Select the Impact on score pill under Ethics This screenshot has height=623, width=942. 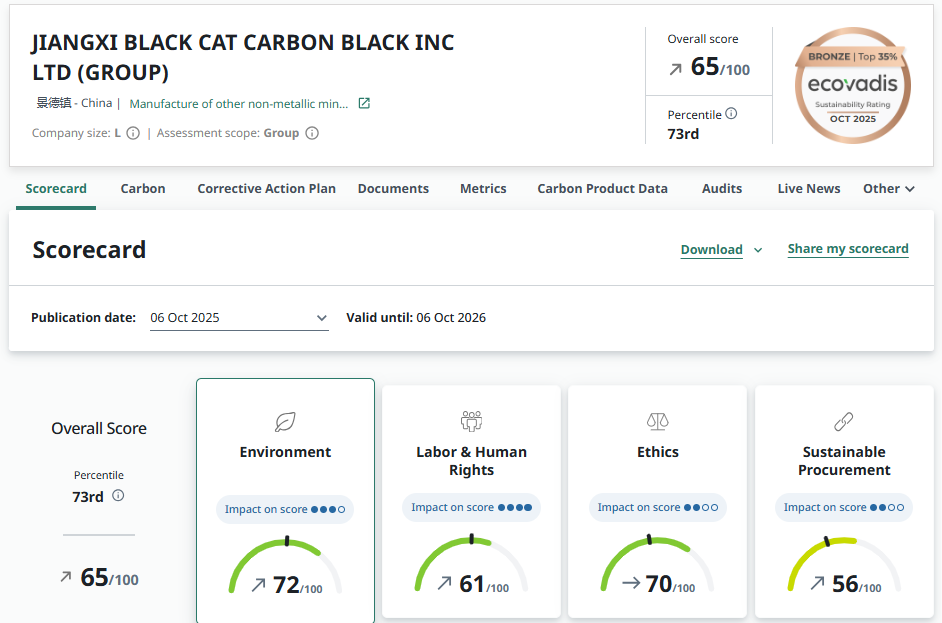coord(657,507)
